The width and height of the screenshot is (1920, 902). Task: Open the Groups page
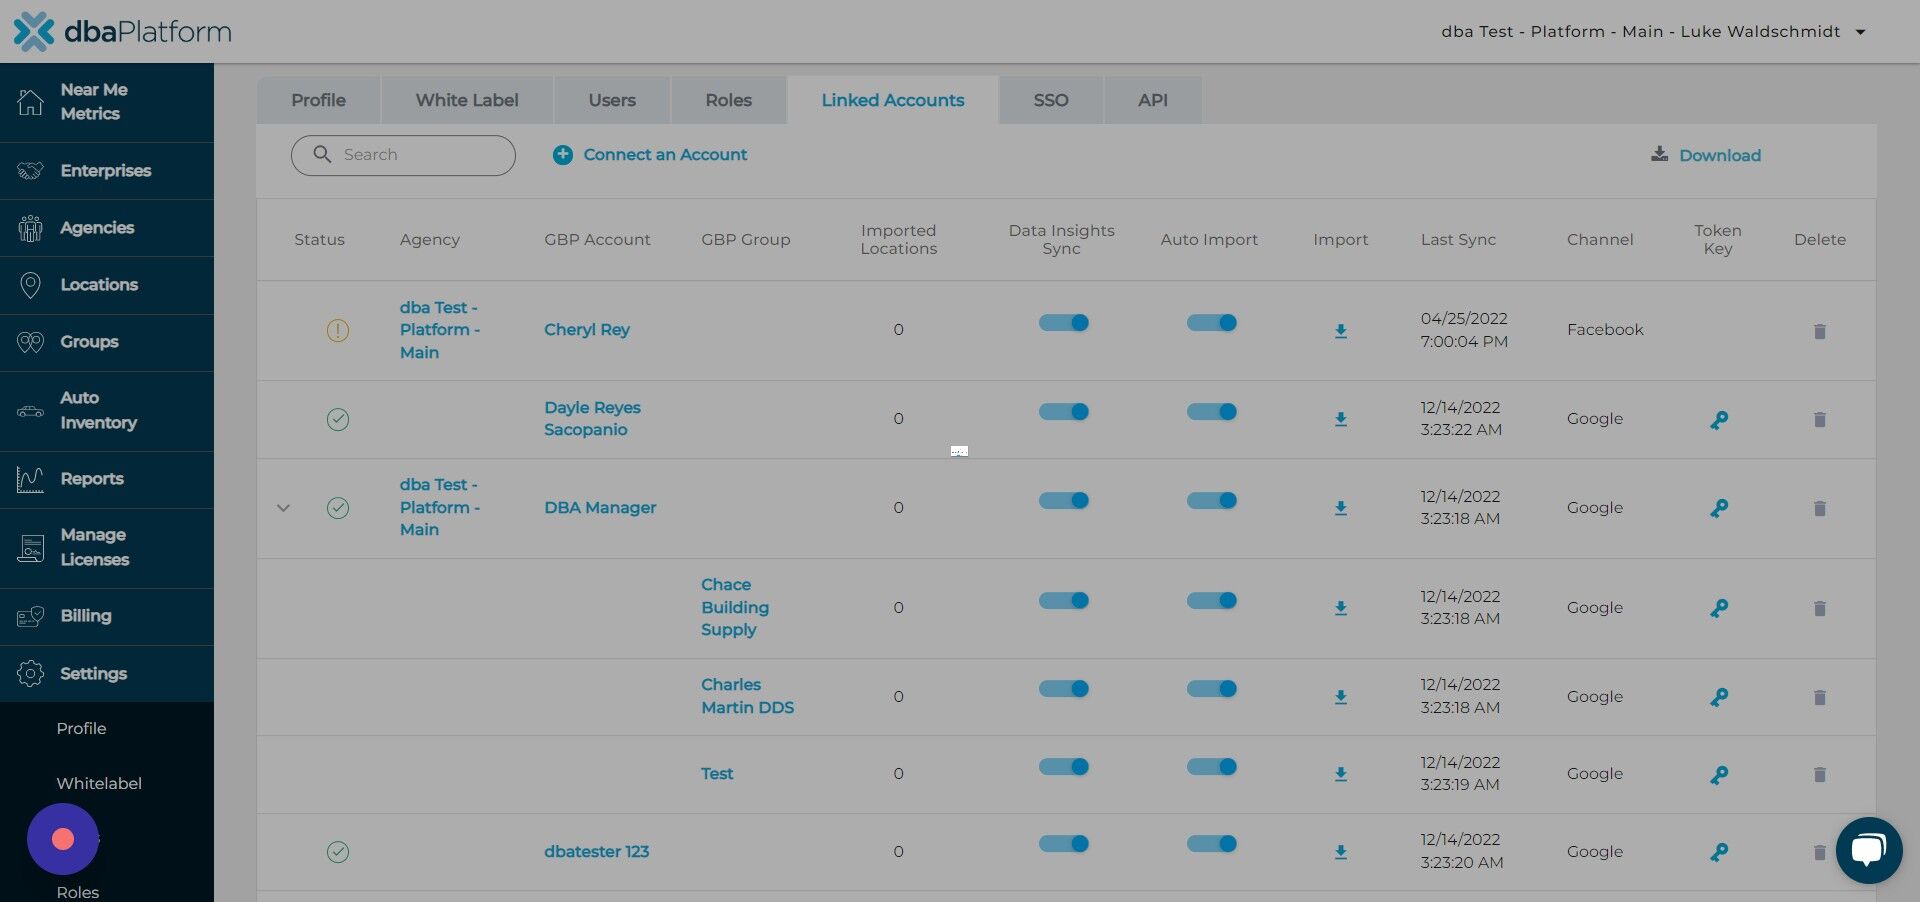[107, 342]
